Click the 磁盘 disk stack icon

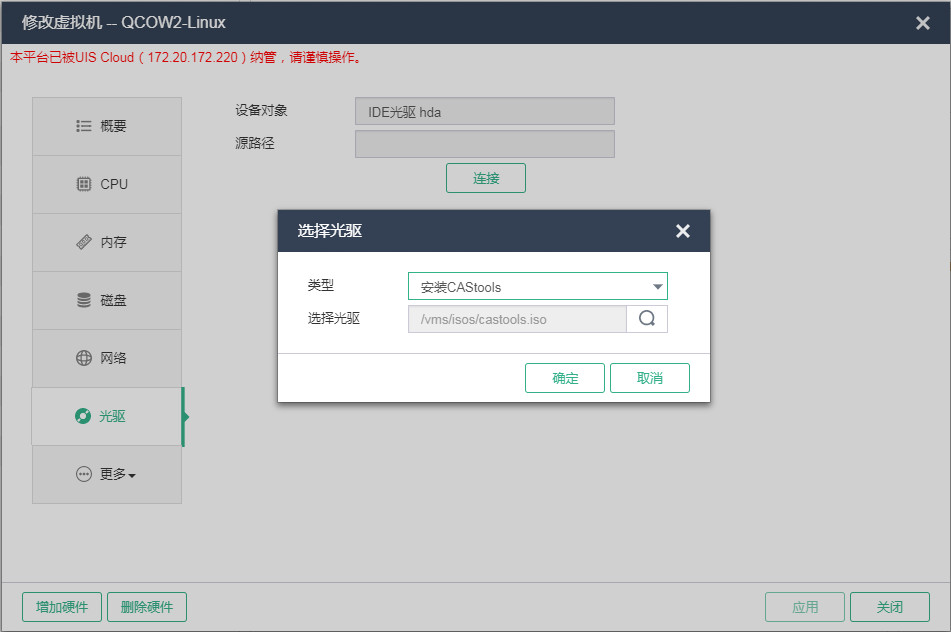click(84, 300)
